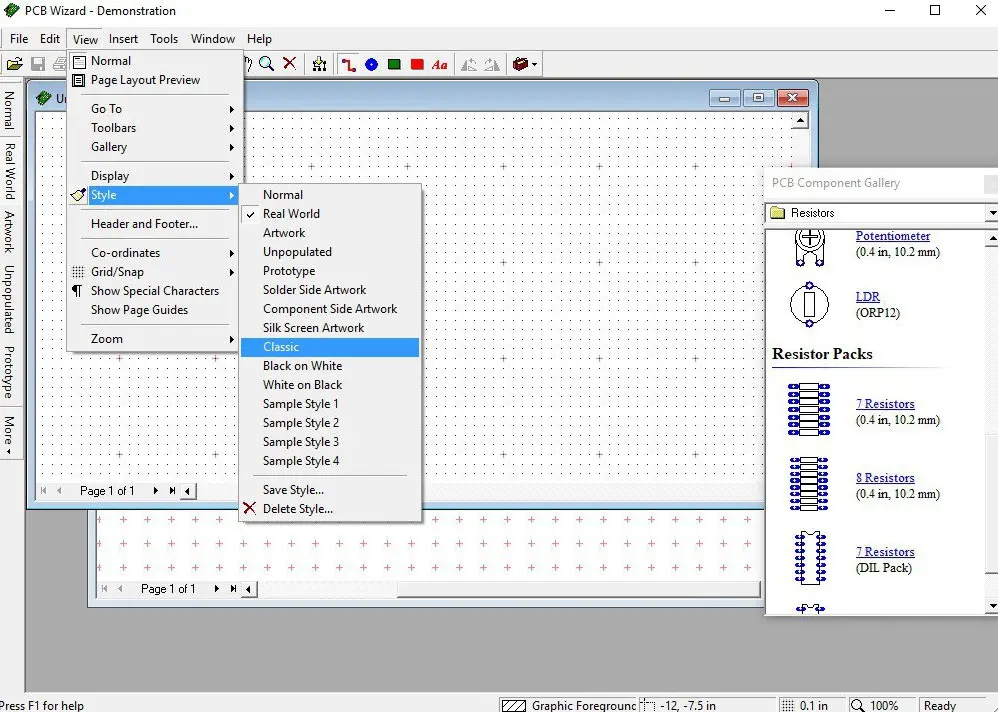Expand the Go To submenu
The height and width of the screenshot is (712, 998).
pos(106,109)
